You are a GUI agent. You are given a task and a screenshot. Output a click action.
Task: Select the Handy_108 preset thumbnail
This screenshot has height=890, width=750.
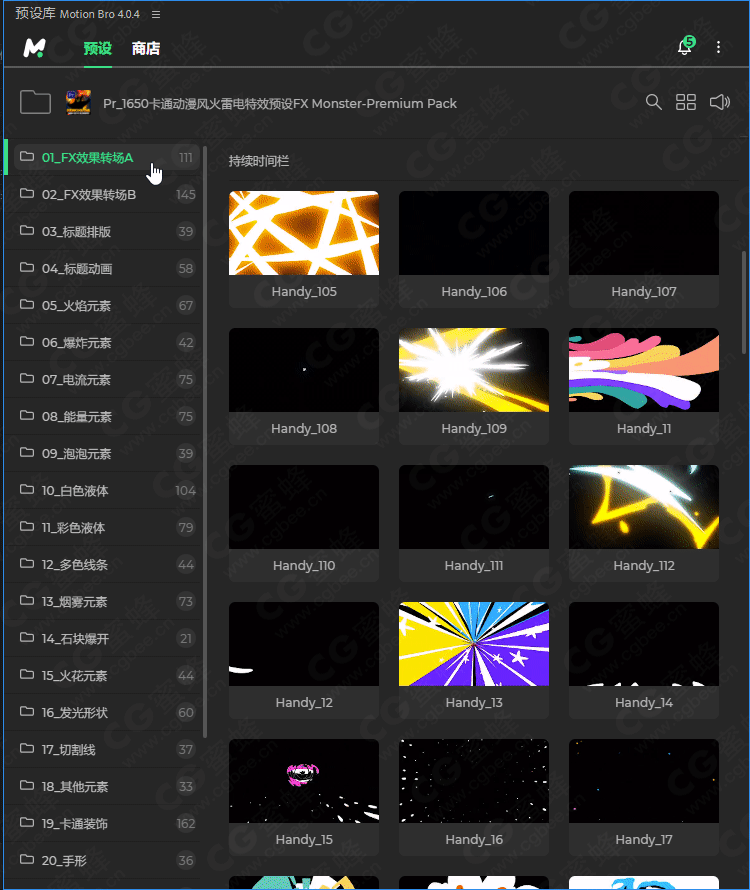point(304,370)
